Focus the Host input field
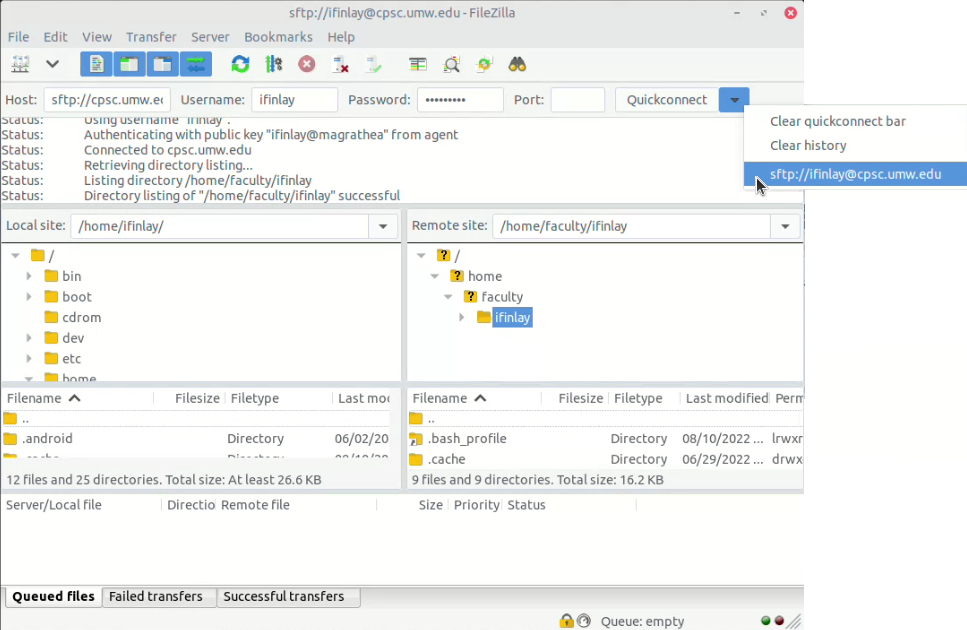 107,100
